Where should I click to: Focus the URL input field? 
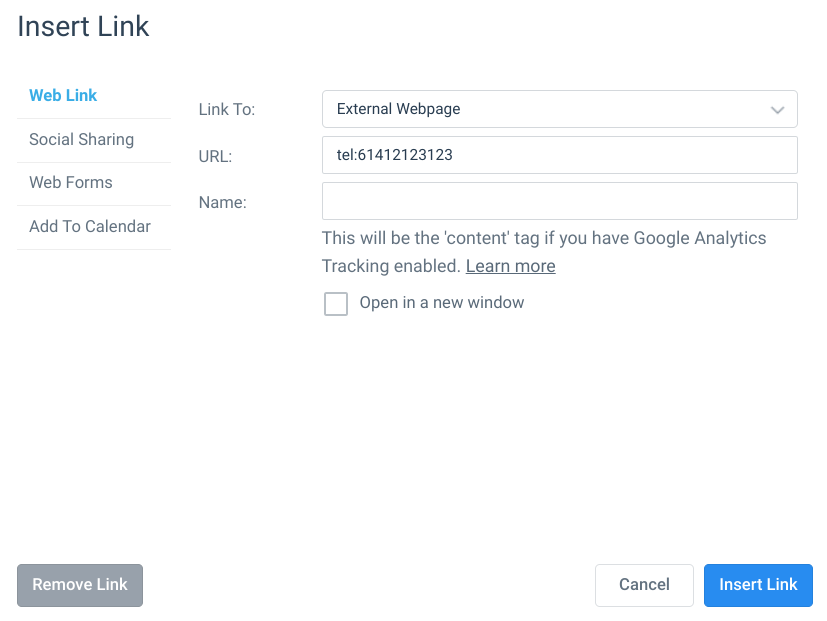coord(560,155)
